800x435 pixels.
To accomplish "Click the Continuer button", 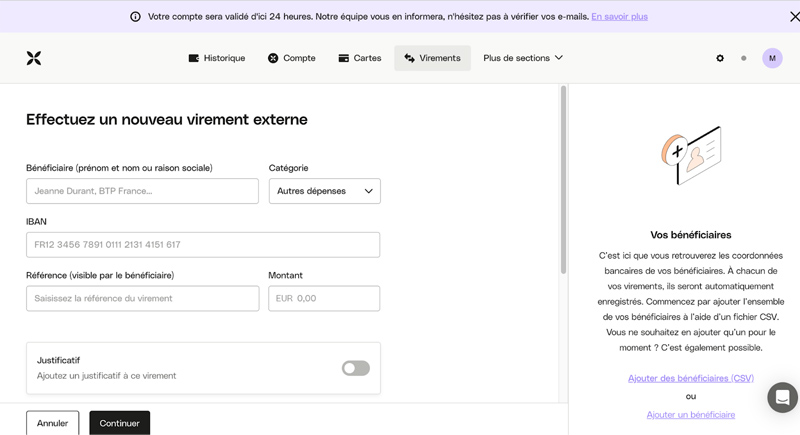I will coord(119,423).
